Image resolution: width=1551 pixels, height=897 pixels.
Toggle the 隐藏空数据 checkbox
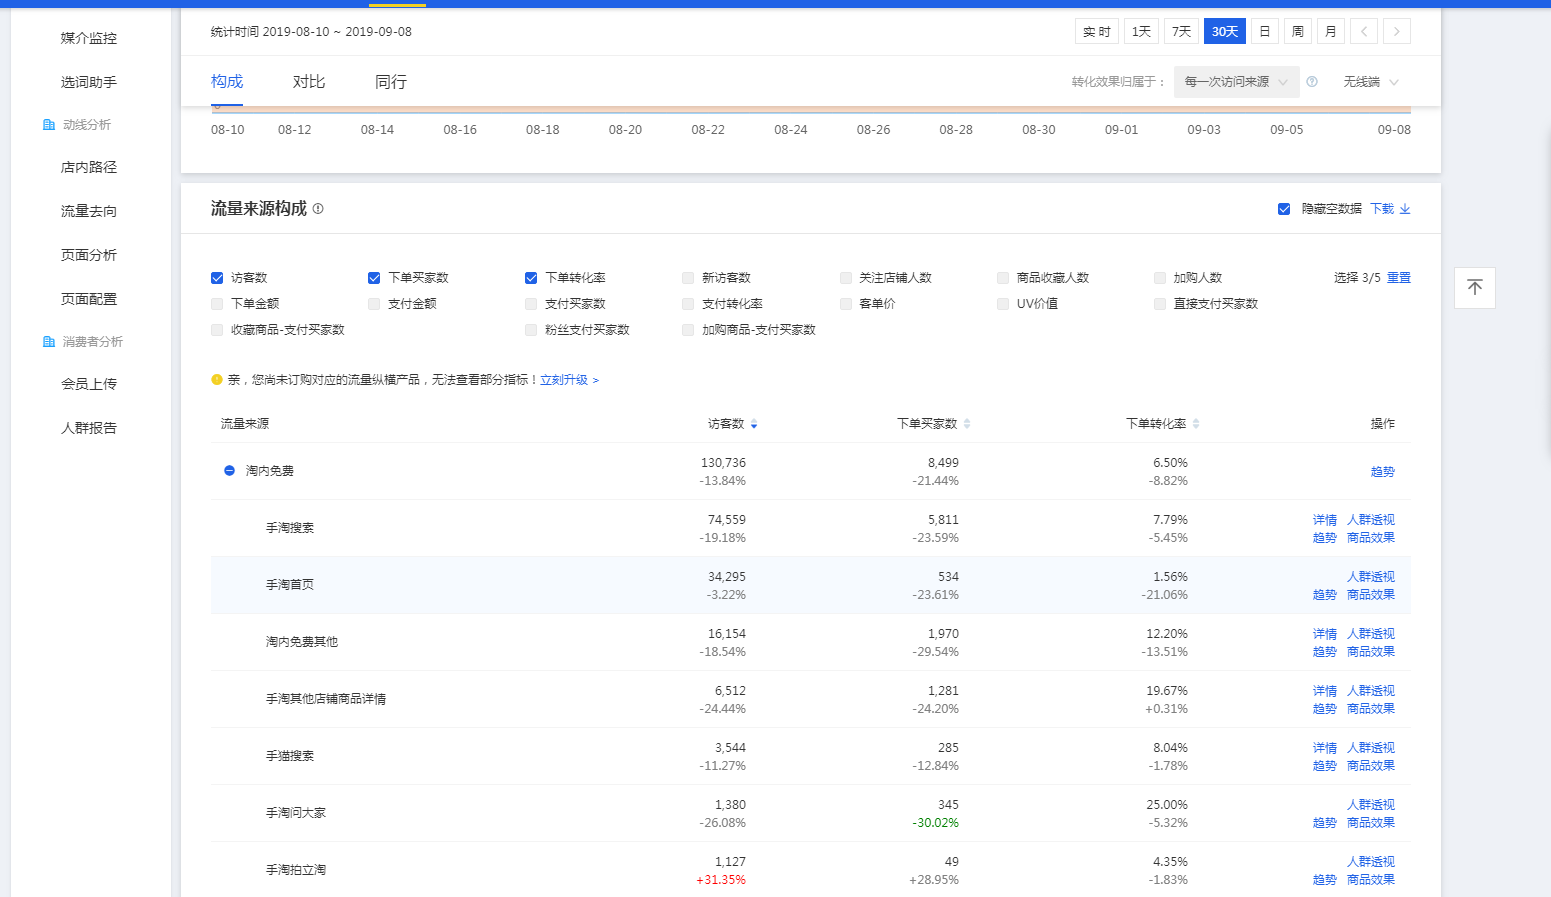point(1284,209)
